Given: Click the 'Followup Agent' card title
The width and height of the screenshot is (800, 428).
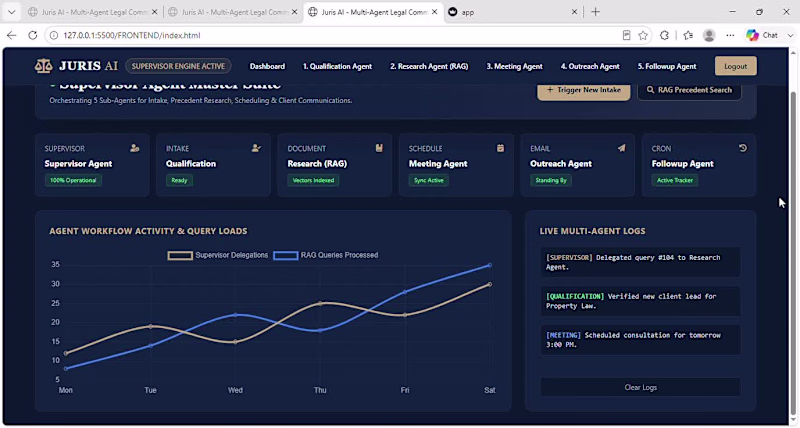Looking at the screenshot, I should tap(683, 164).
